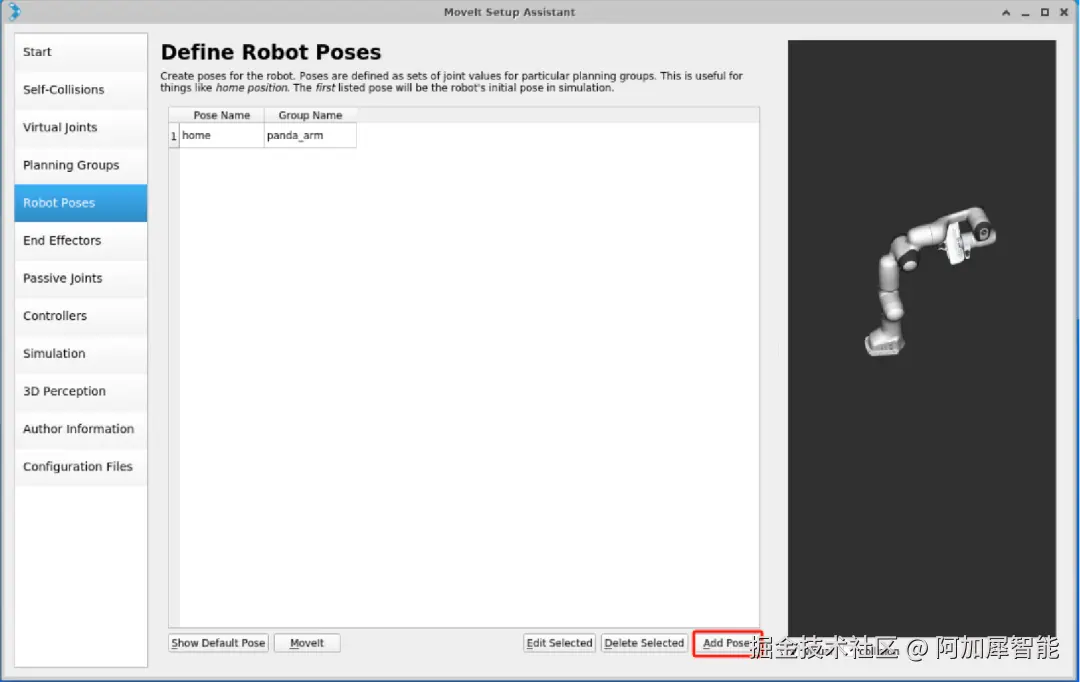Open End Effectors section
The image size is (1080, 682).
click(81, 240)
